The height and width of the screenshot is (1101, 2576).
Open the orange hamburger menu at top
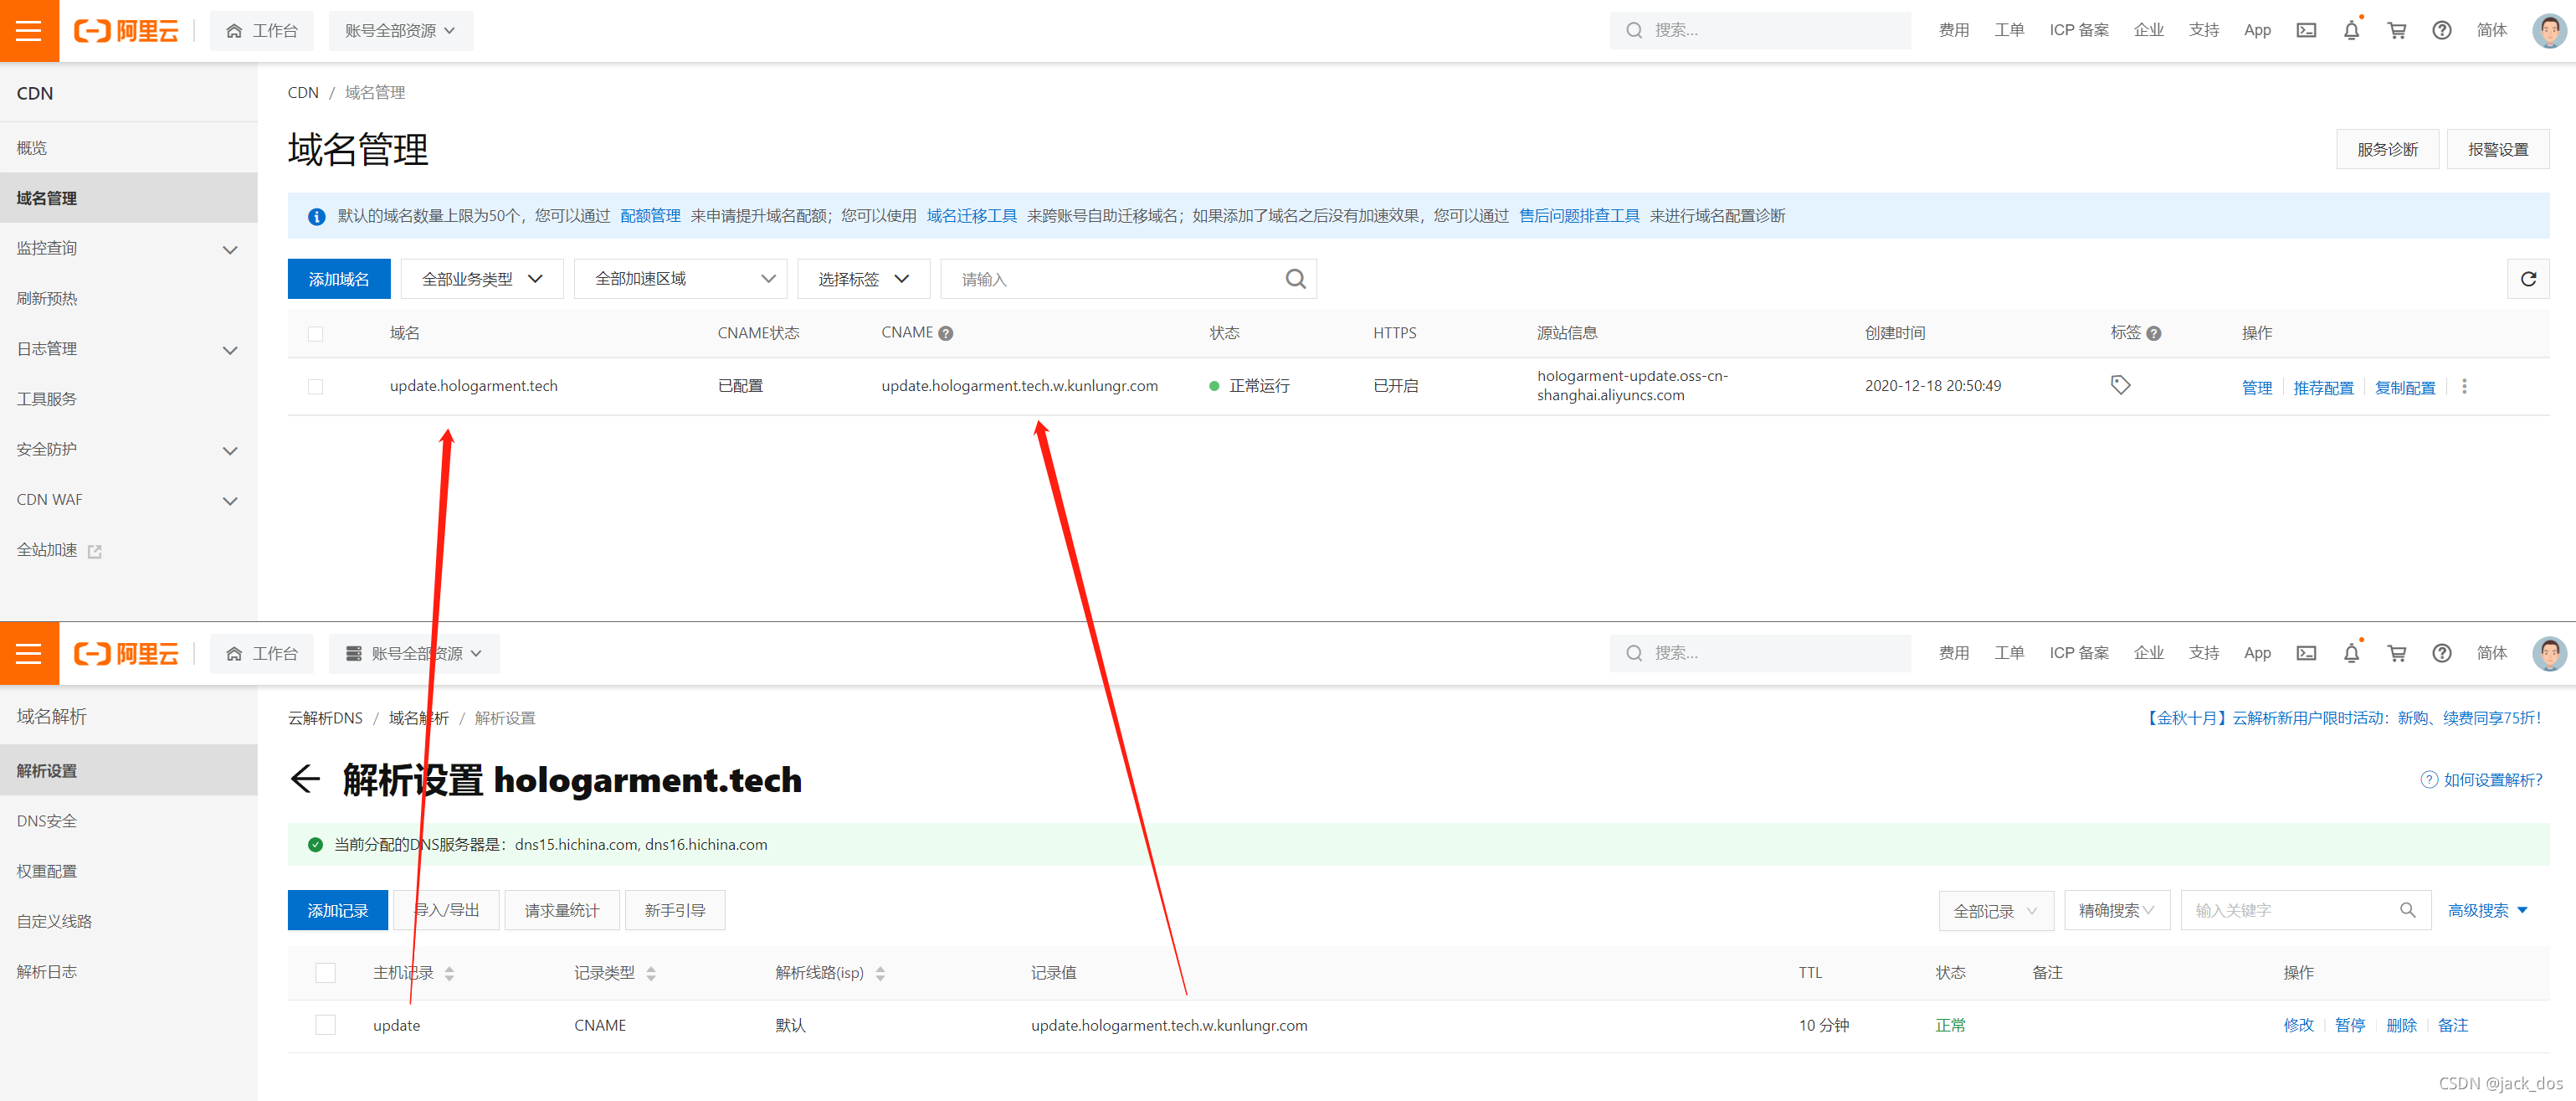pyautogui.click(x=29, y=30)
